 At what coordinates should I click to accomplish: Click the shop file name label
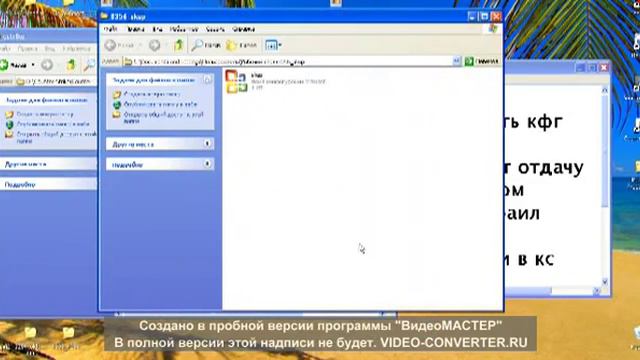click(257, 75)
